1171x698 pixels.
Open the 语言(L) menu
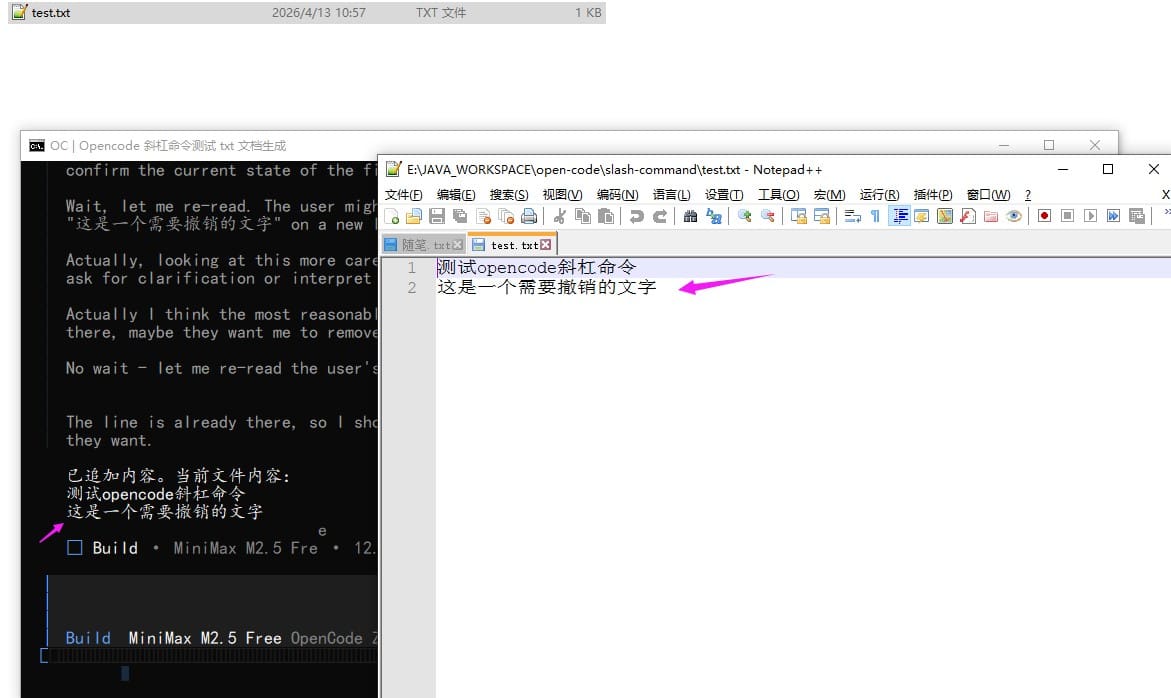tap(671, 195)
